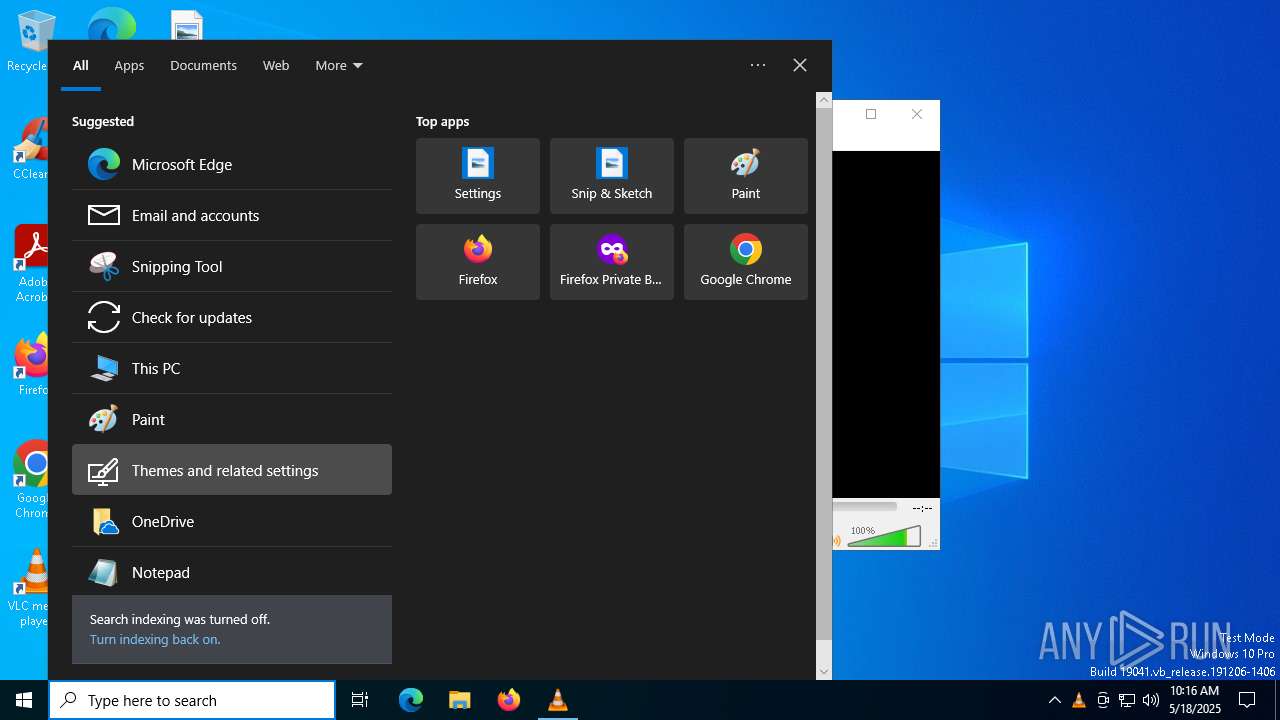Open Paint tile in Top apps
This screenshot has height=720, width=1280.
click(746, 176)
